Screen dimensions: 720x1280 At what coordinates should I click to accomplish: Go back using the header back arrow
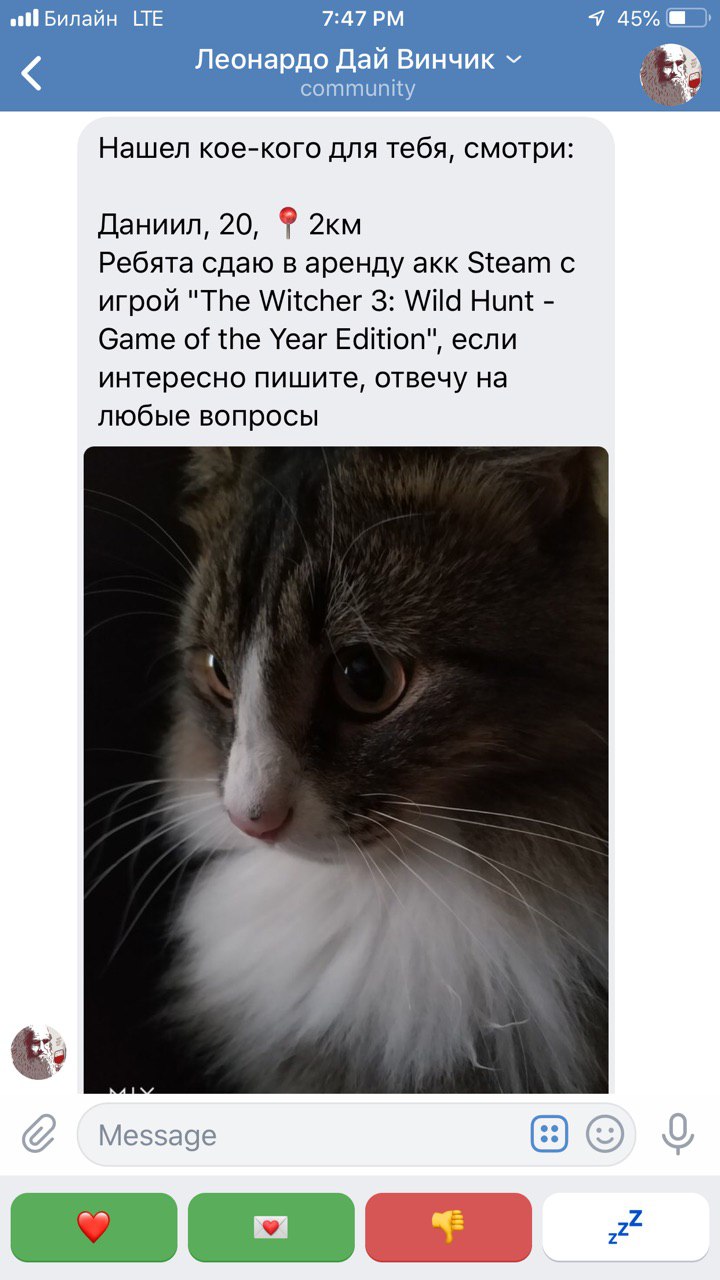32,73
